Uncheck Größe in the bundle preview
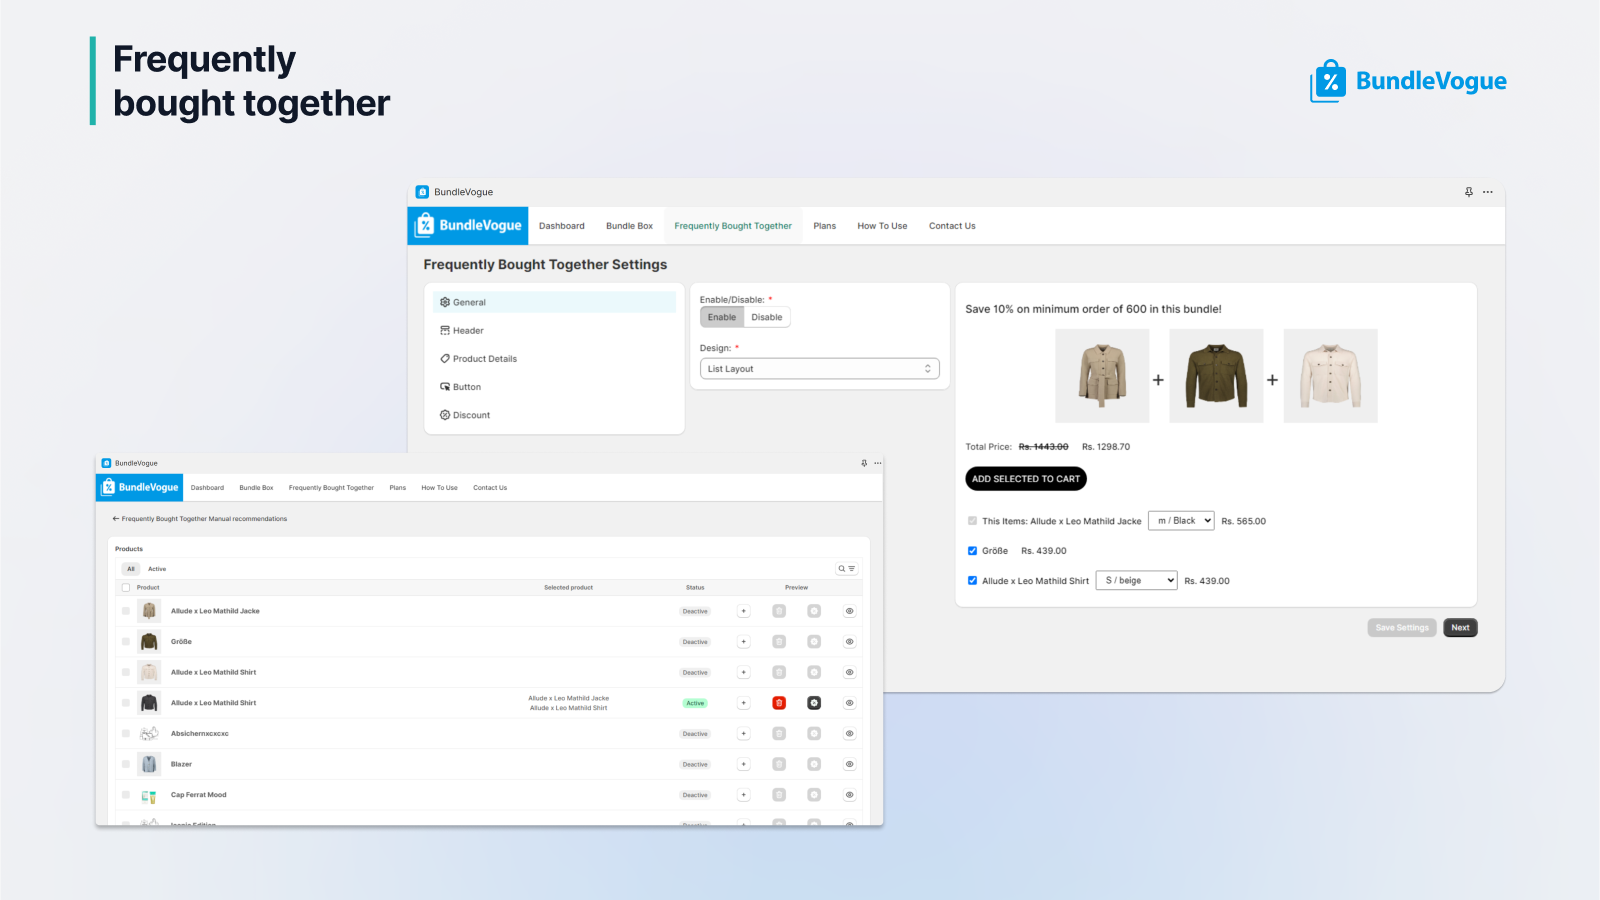 tap(972, 551)
